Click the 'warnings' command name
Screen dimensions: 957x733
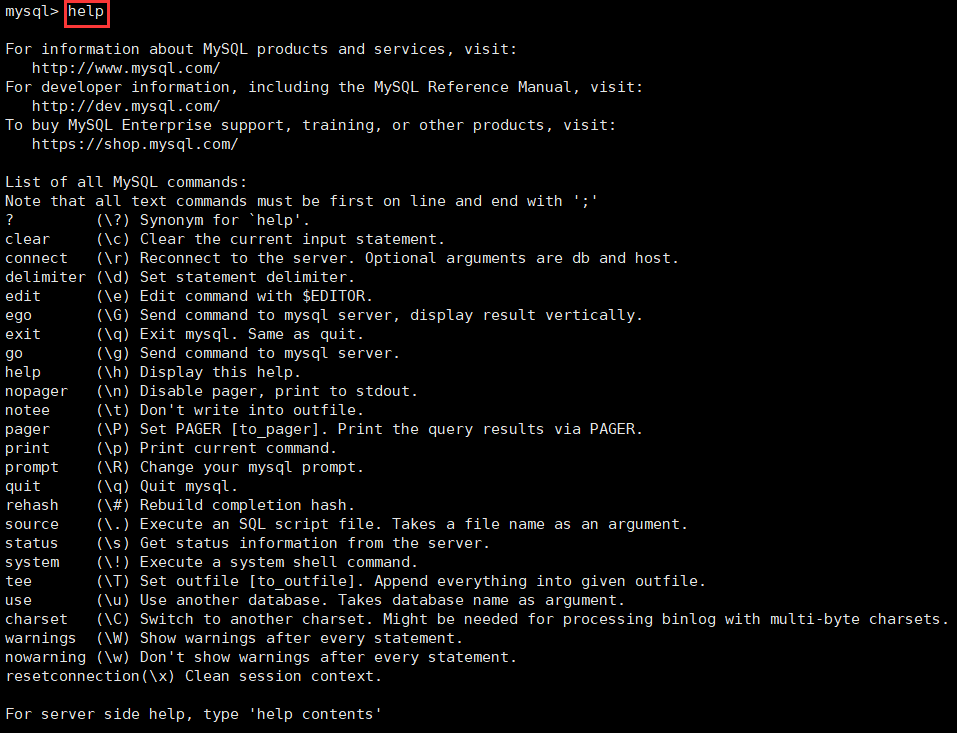40,638
